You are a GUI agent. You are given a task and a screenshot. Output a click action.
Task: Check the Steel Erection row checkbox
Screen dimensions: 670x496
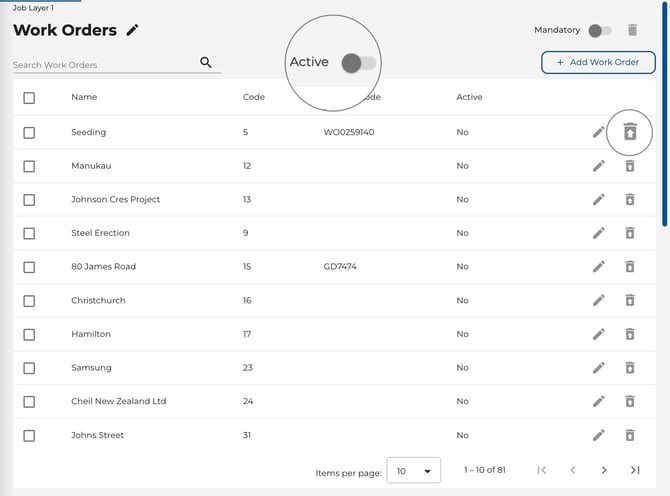29,233
